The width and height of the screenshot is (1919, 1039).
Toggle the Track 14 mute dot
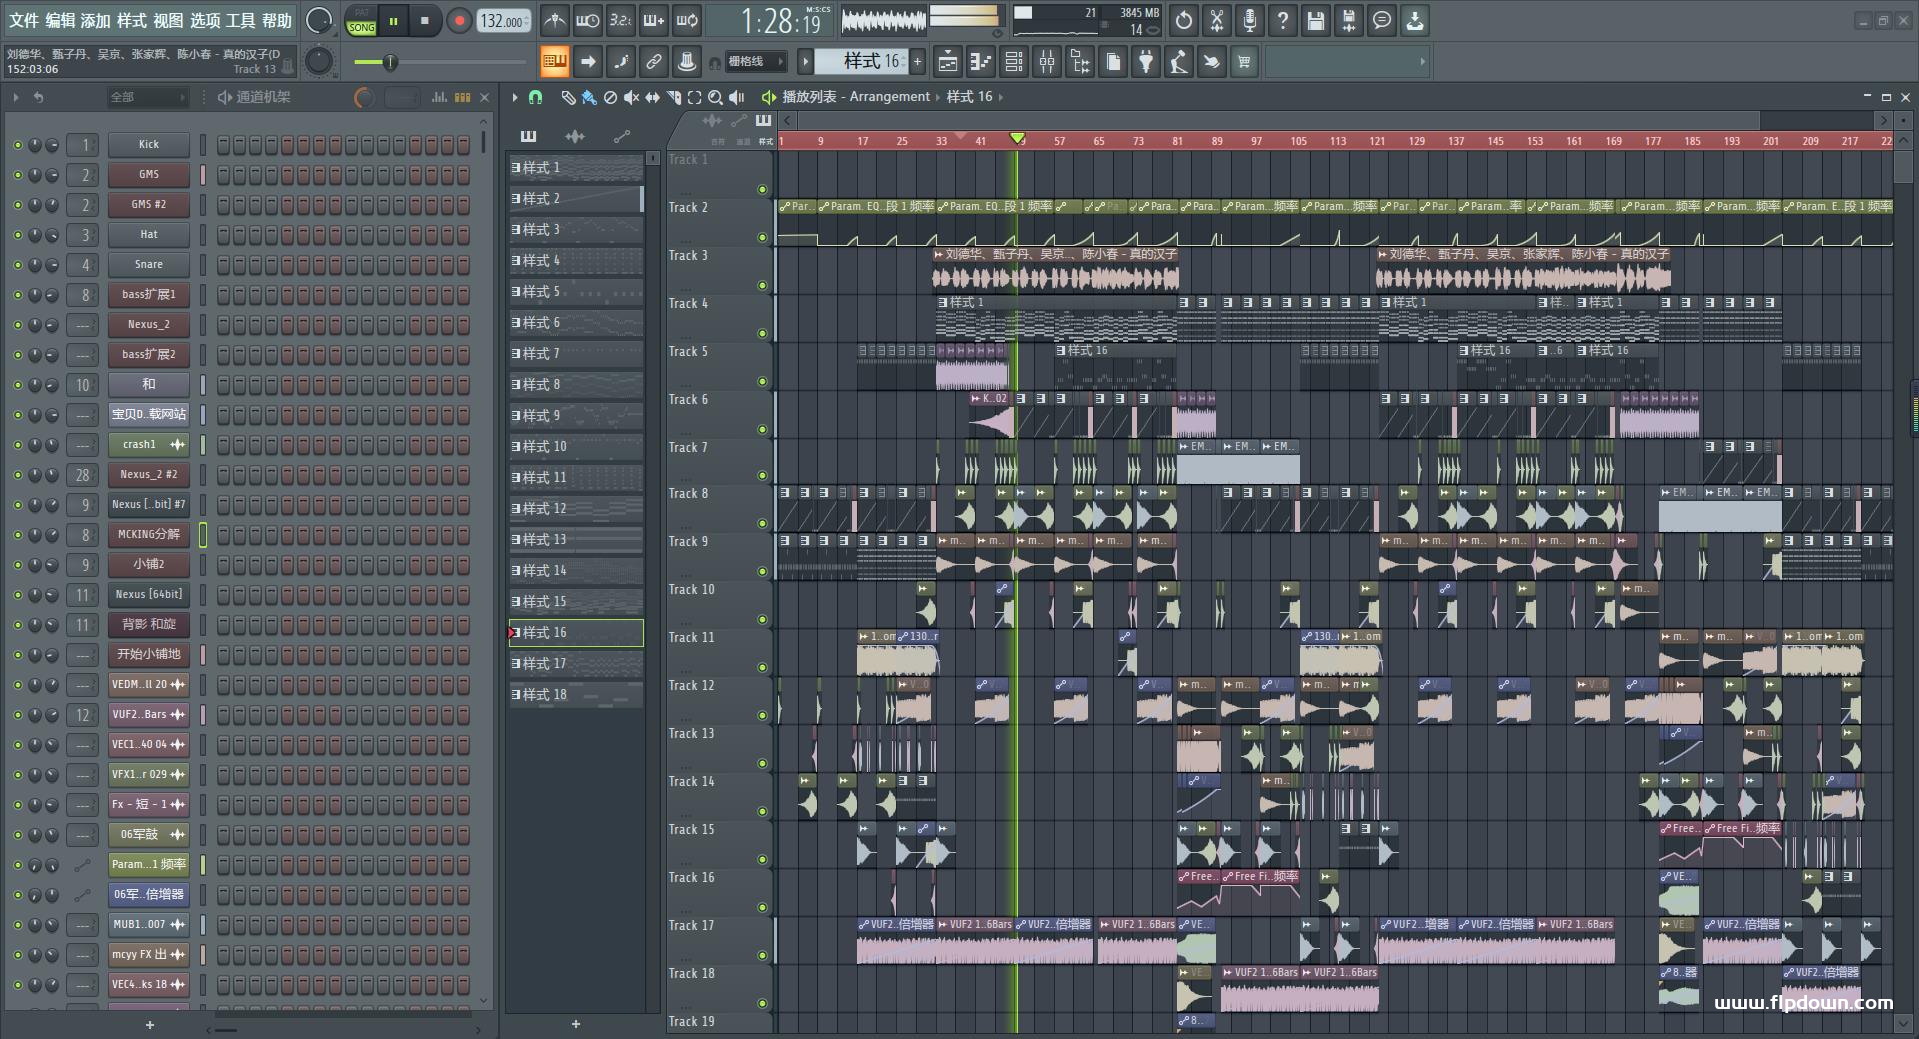[x=762, y=811]
